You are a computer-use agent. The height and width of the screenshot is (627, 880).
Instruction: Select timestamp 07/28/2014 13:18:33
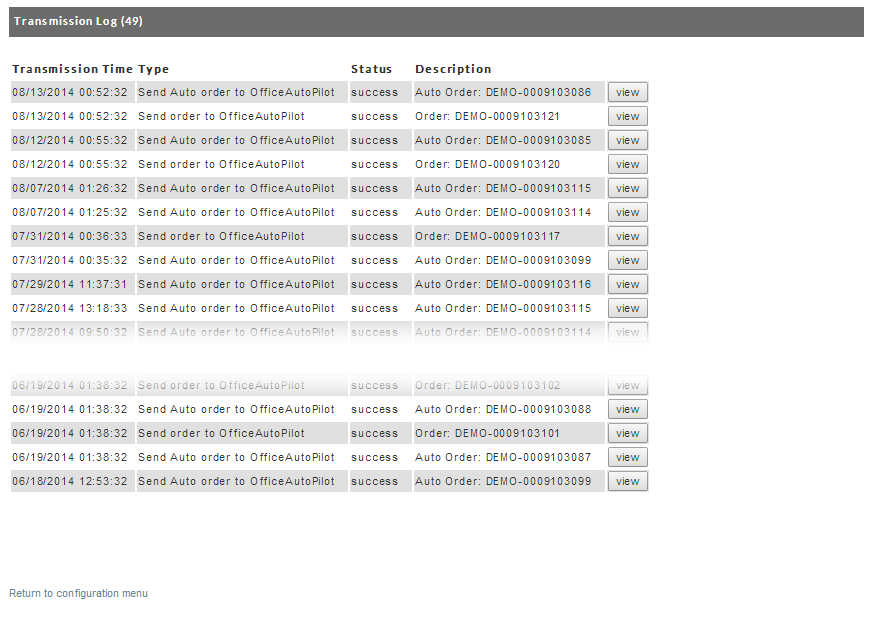70,308
